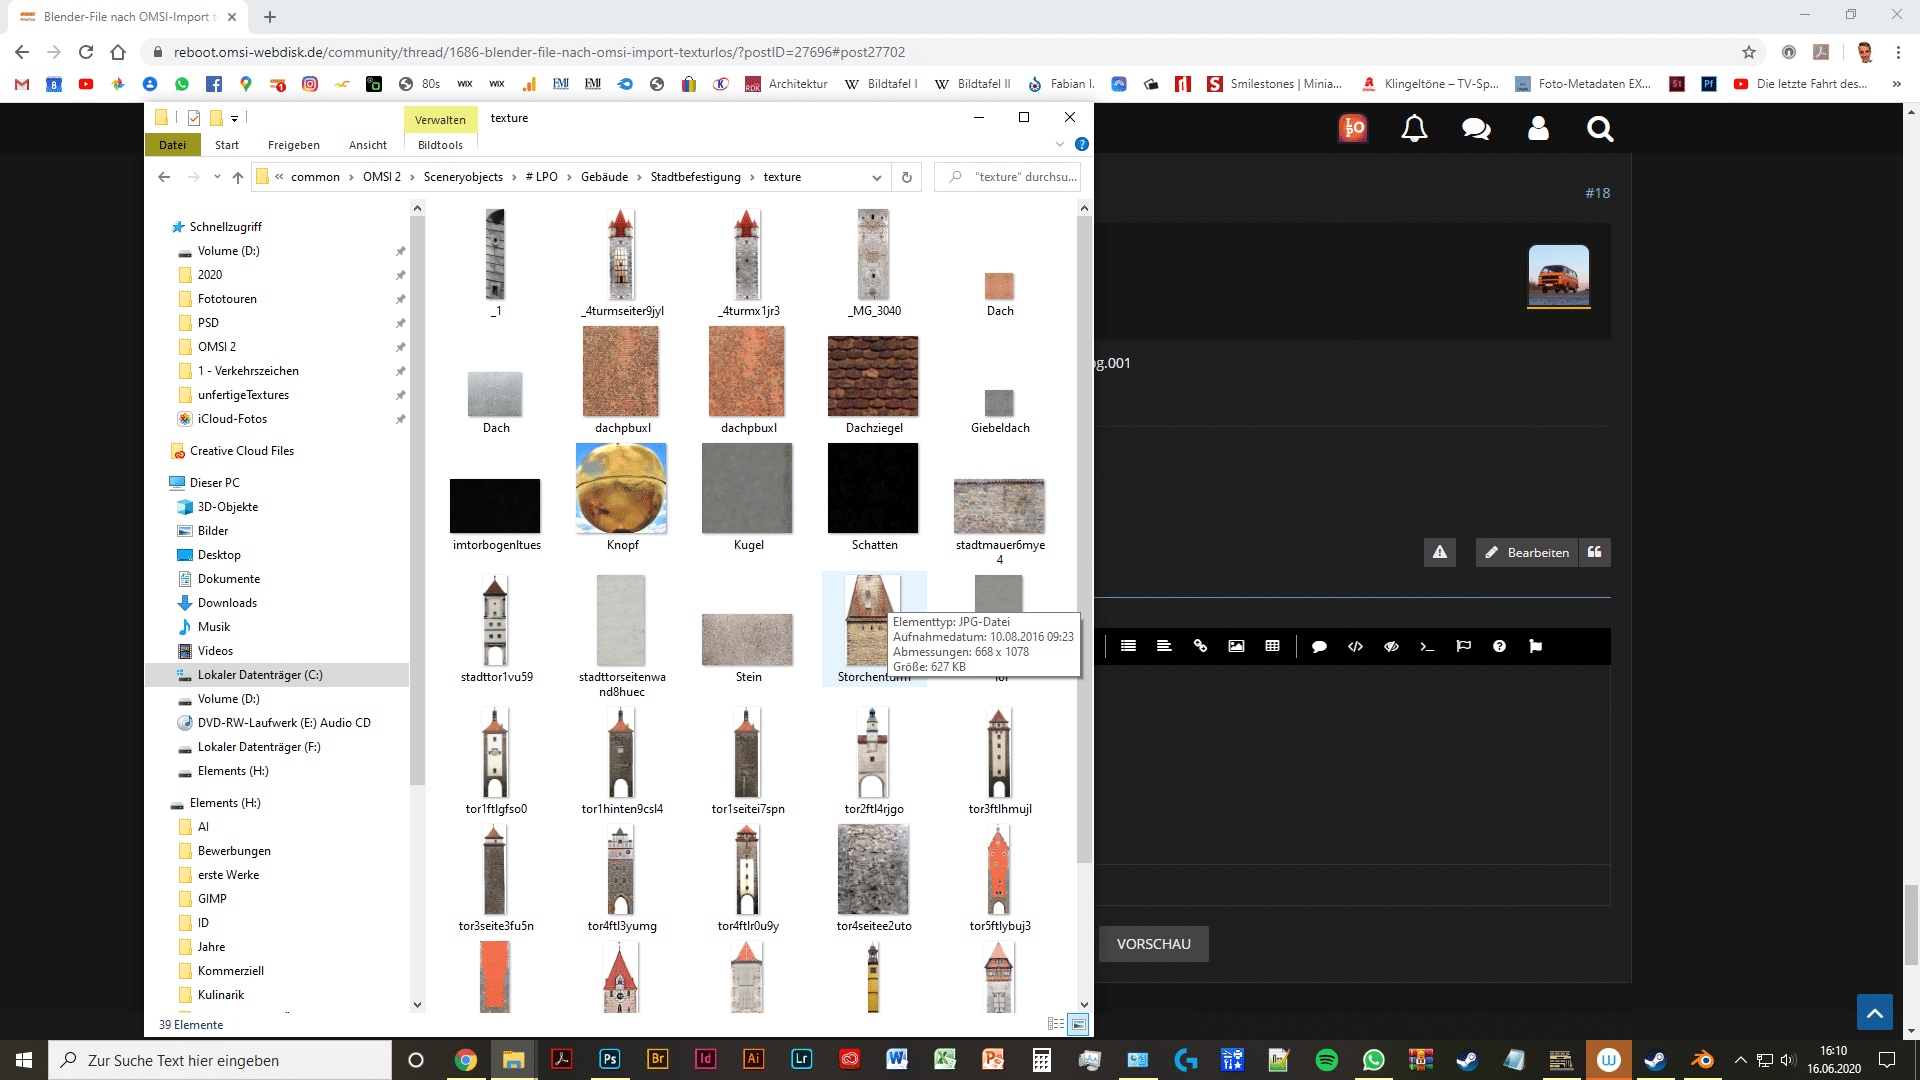Expand the Explorer ribbon chevron
The image size is (1920, 1080).
1060,144
